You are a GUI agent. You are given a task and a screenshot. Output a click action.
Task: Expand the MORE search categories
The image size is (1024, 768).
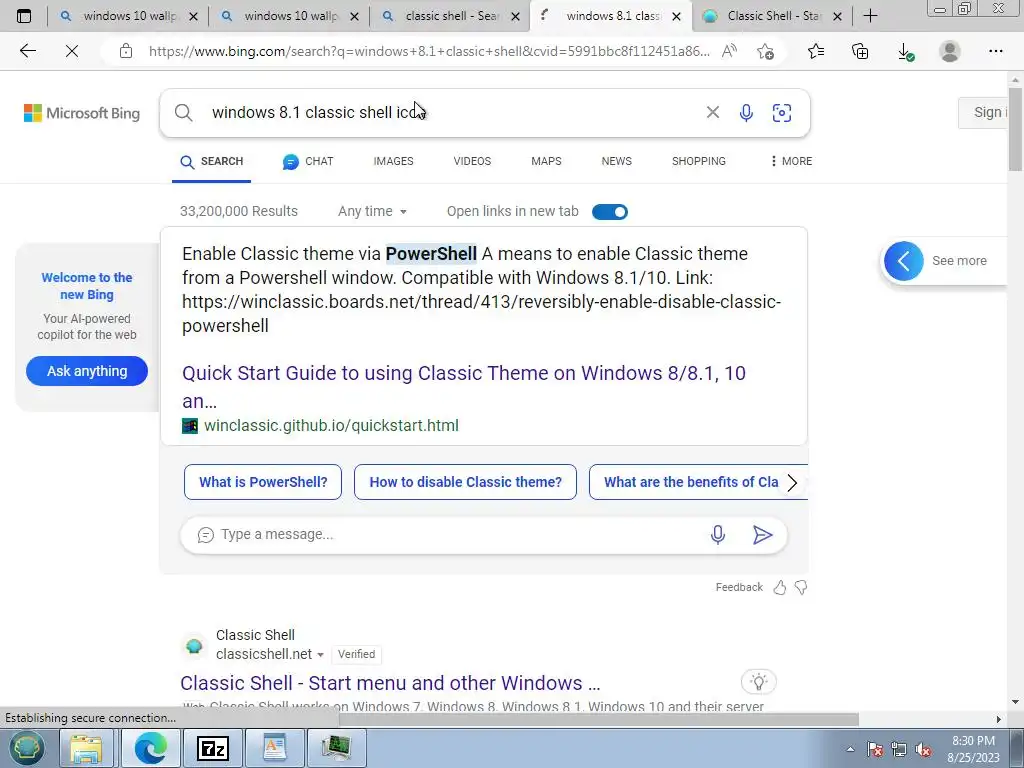click(x=791, y=161)
